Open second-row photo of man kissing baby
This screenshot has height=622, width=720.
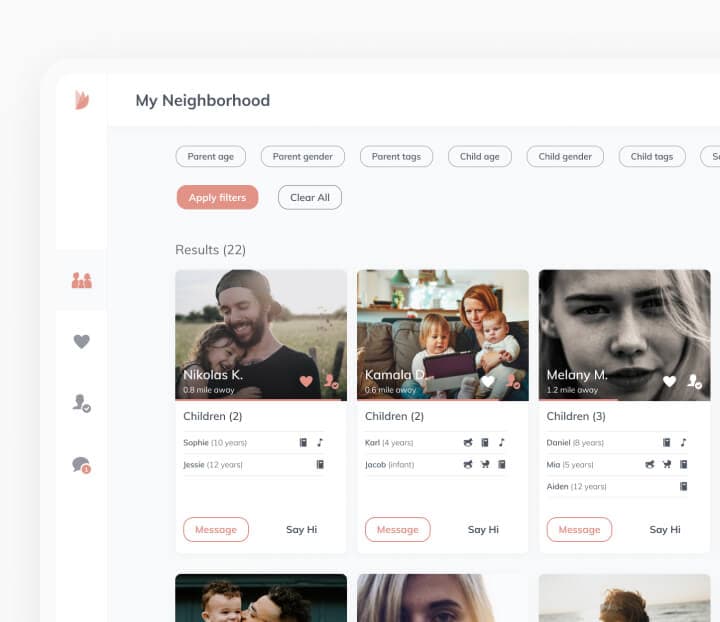261,598
